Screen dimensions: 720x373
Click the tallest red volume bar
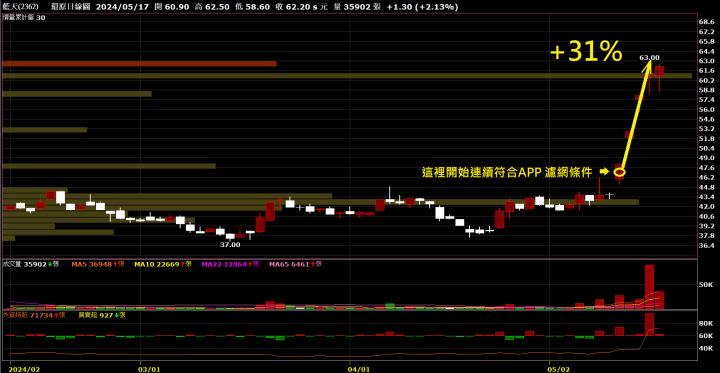tap(649, 287)
